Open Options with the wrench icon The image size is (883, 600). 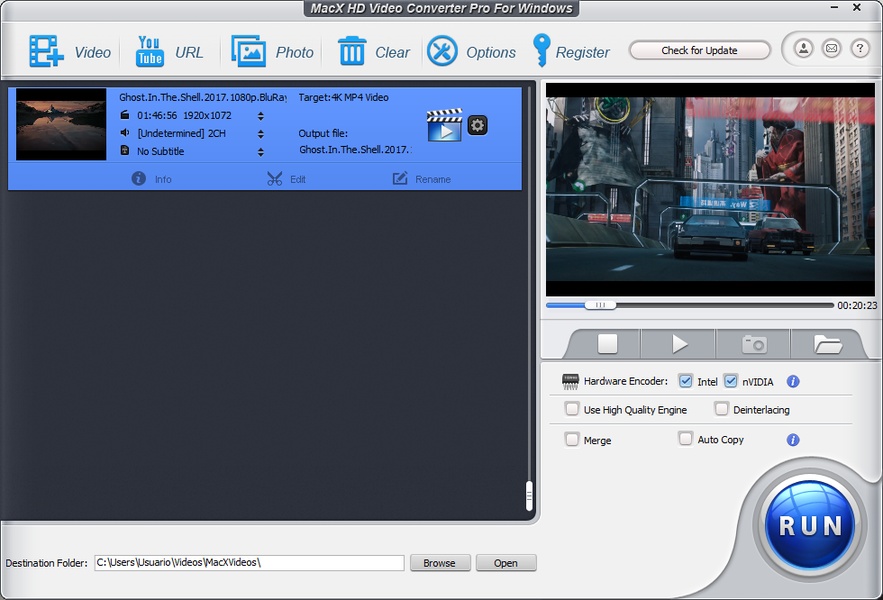point(442,51)
